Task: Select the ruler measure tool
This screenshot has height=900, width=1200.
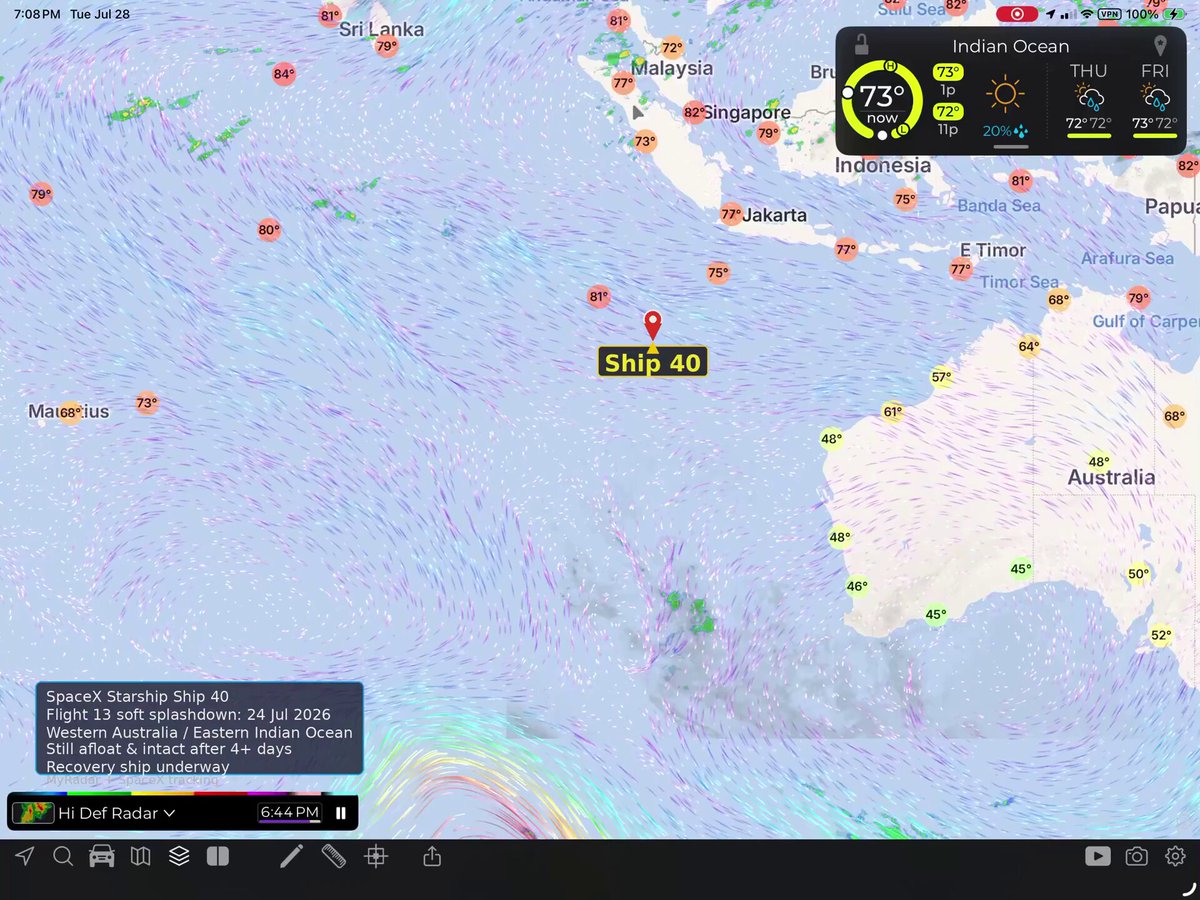Action: pyautogui.click(x=334, y=856)
